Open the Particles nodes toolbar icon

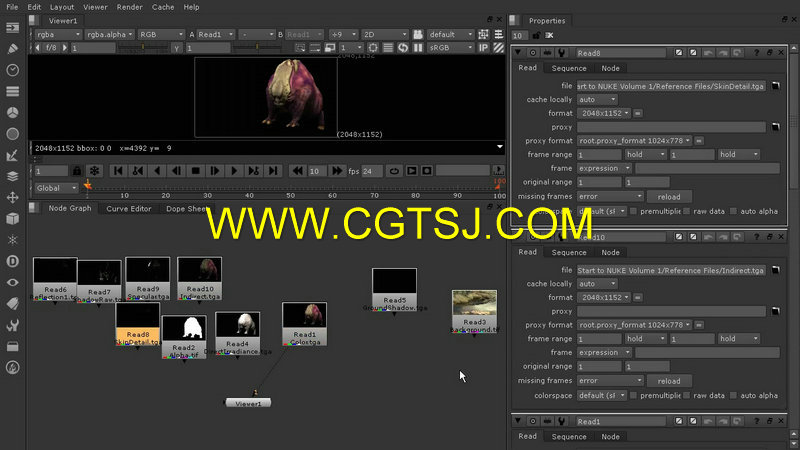12,240
